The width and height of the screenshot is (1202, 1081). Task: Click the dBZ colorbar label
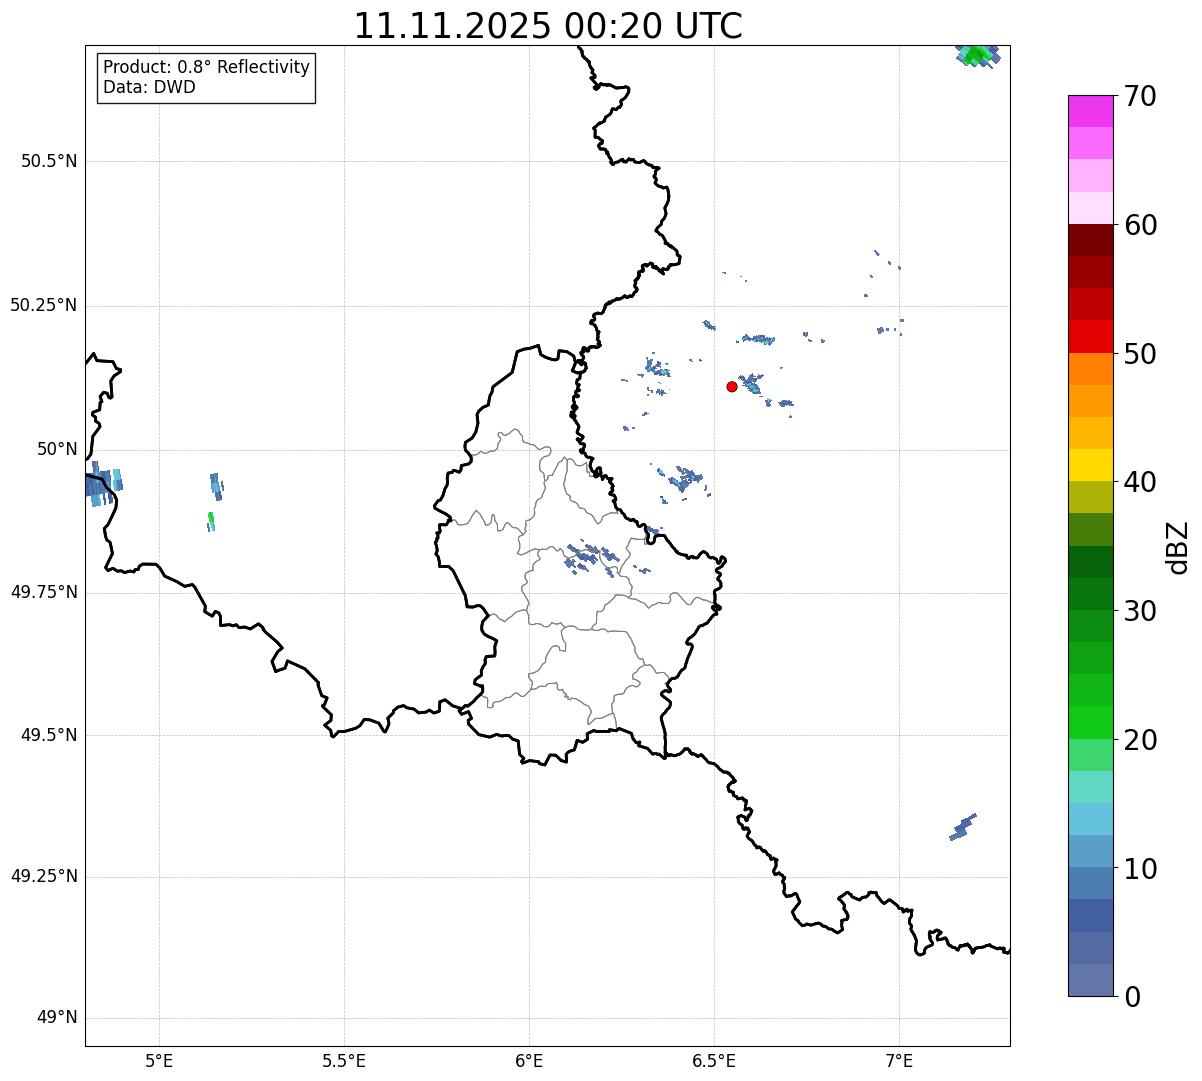[x=1178, y=547]
